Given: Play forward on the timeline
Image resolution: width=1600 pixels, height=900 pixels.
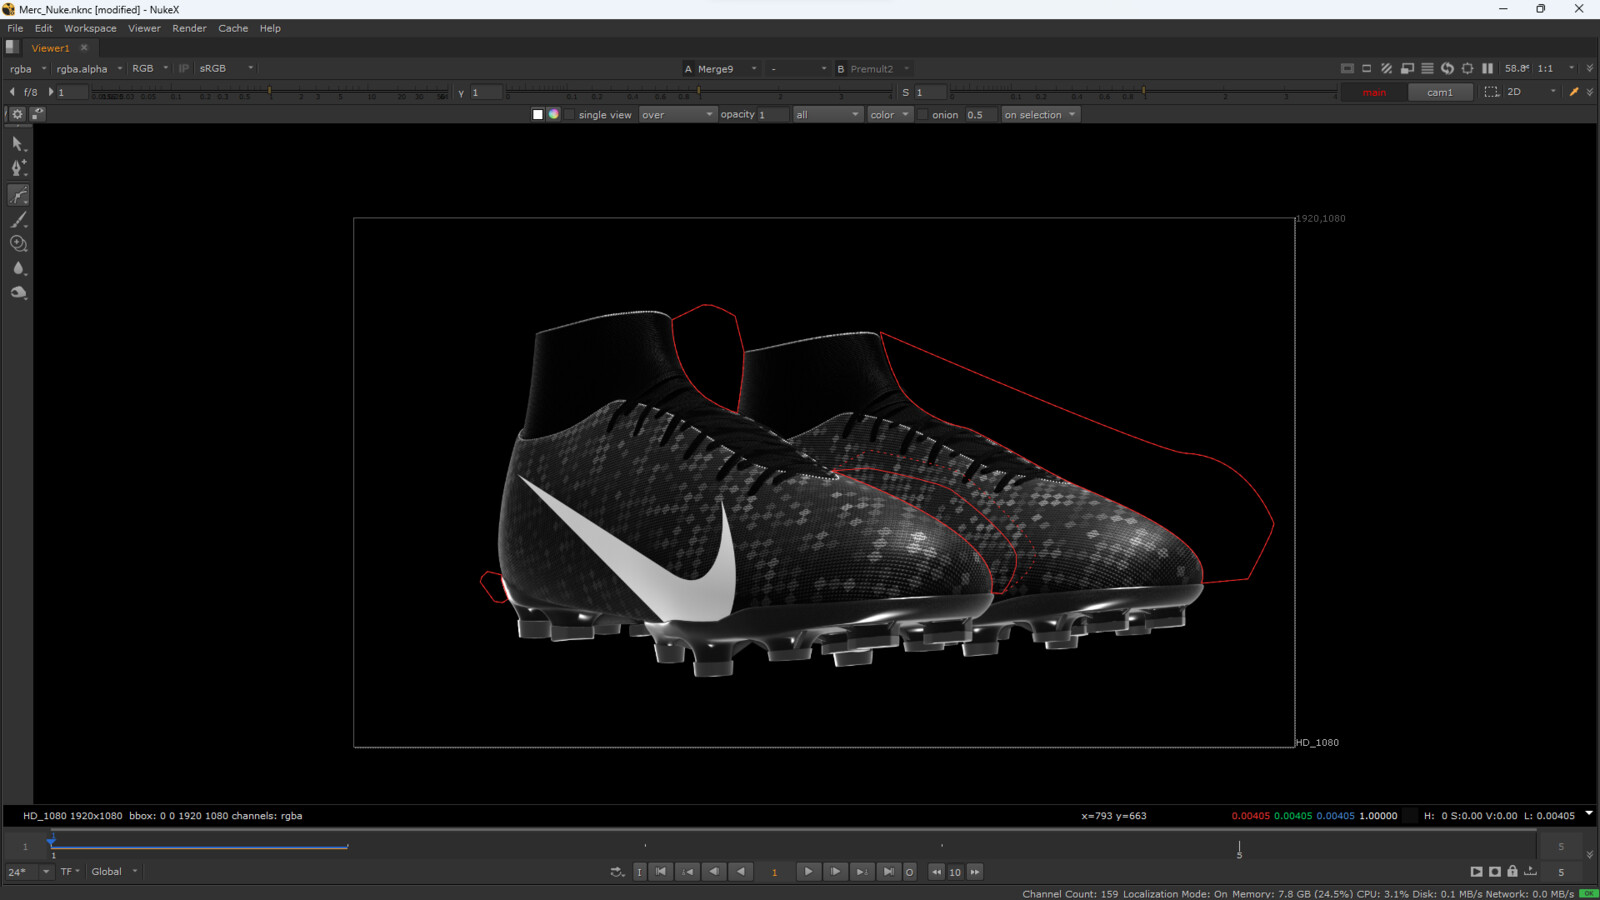Looking at the screenshot, I should pos(809,872).
